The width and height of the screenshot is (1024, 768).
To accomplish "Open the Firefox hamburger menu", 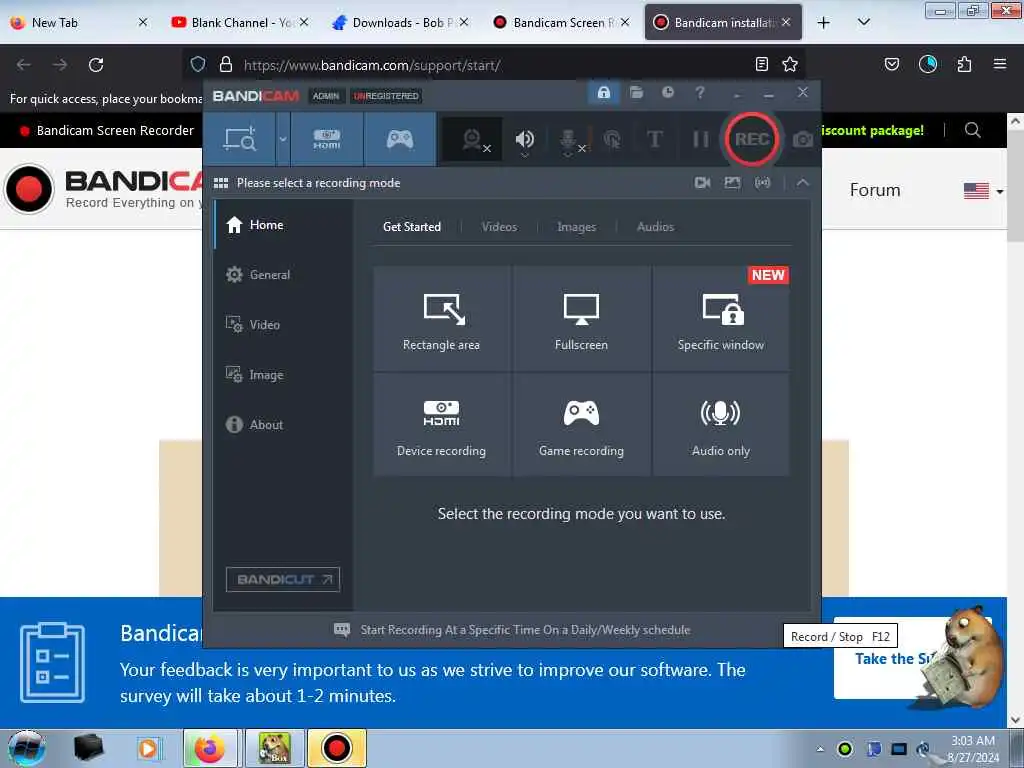I will [999, 64].
